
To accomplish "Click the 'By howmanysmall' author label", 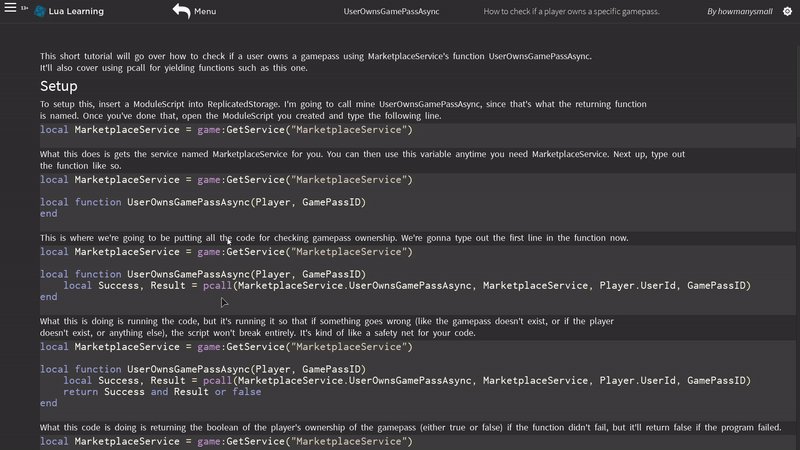I will click(x=739, y=11).
